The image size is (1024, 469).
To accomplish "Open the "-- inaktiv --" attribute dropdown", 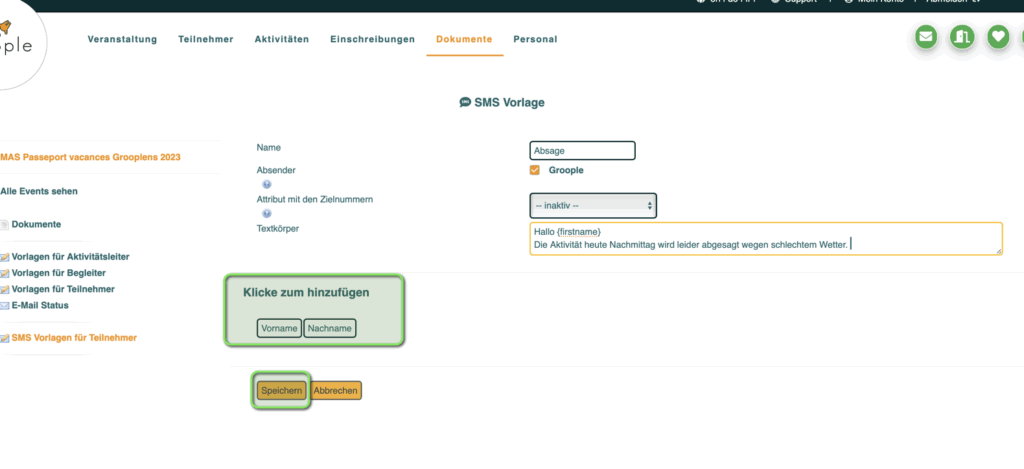I will point(593,205).
